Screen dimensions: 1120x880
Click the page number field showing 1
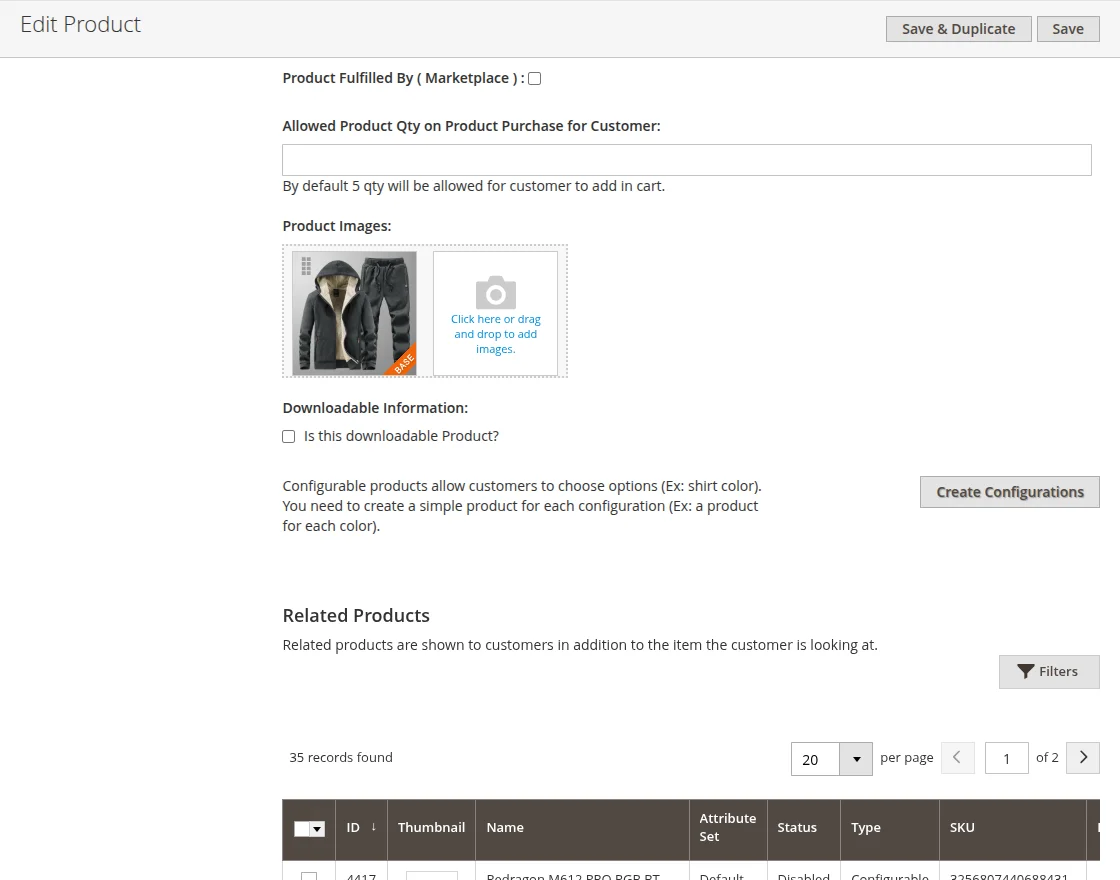point(1006,758)
